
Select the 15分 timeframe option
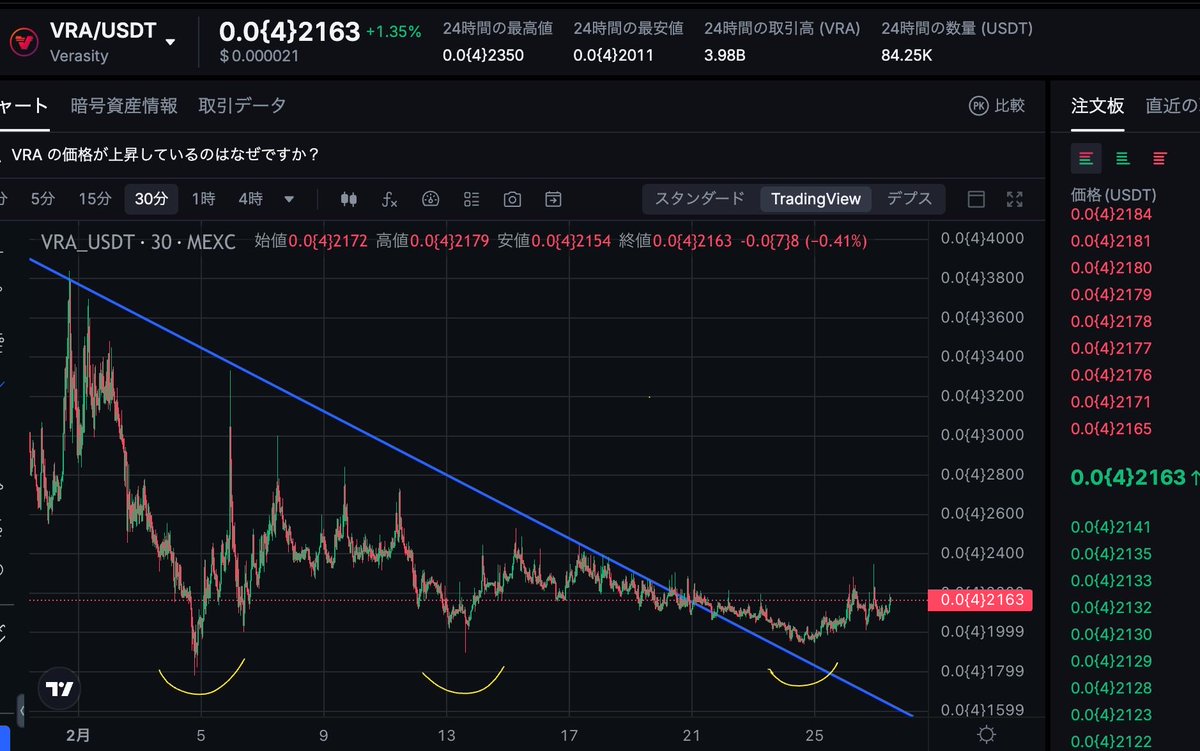click(94, 199)
